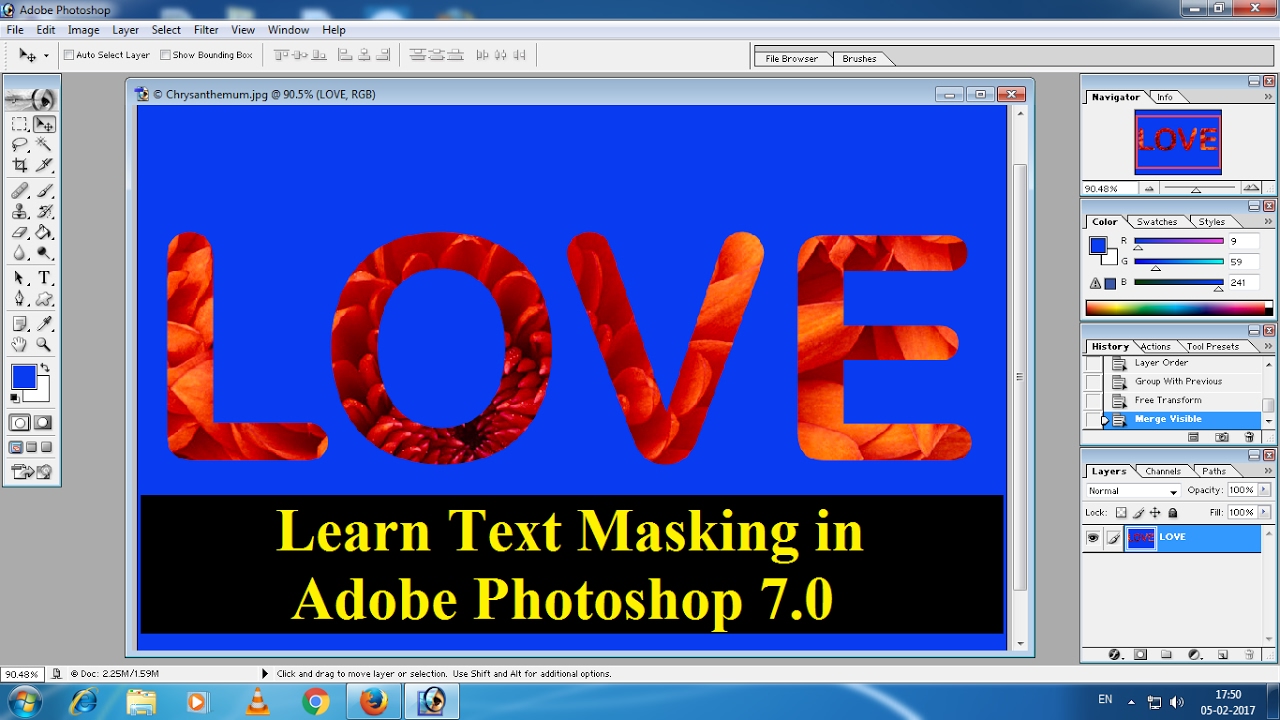
Task: Create new snapshot in History panel
Action: [1222, 437]
